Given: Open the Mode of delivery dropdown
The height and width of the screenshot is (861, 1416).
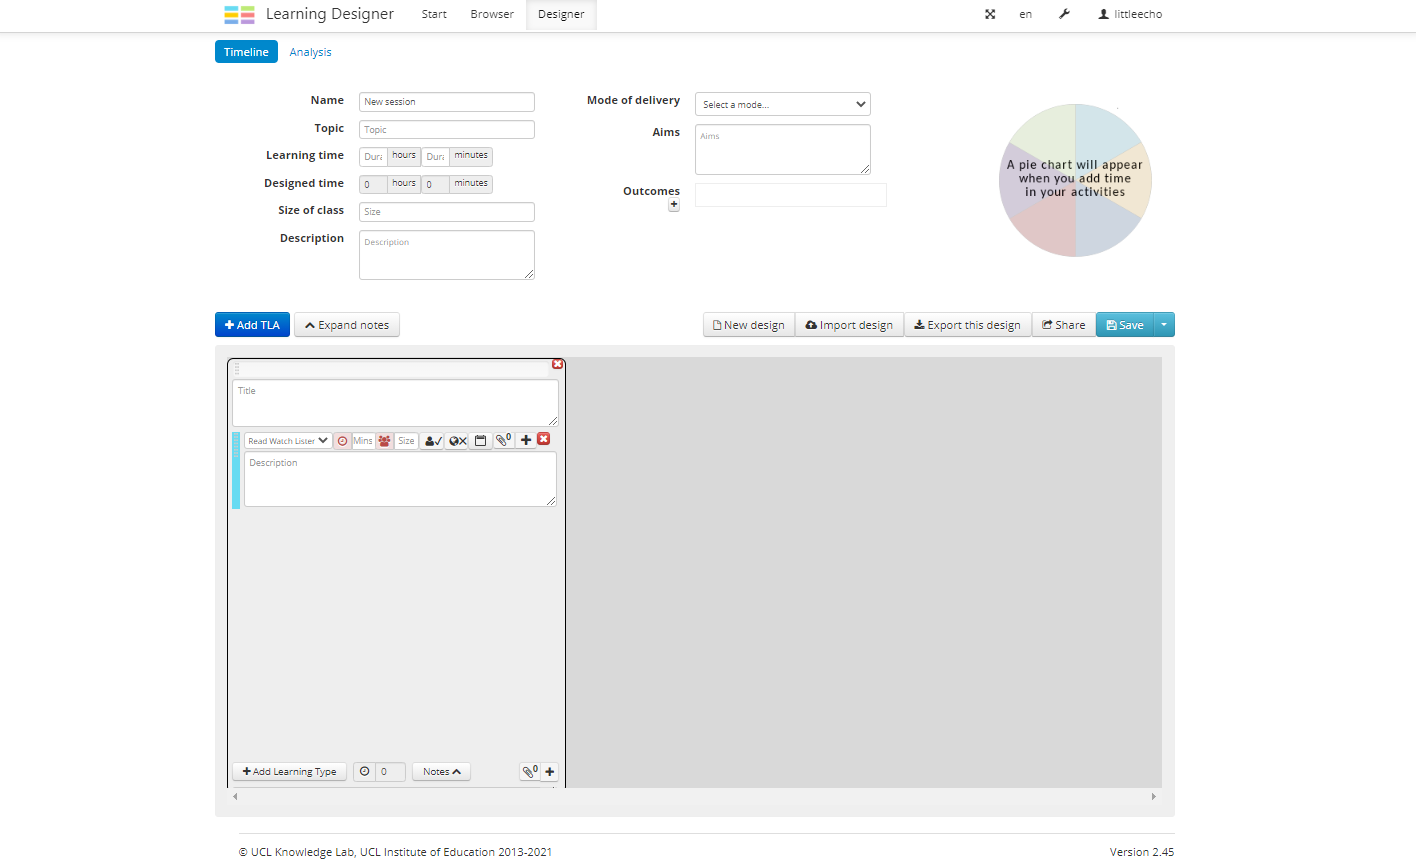Looking at the screenshot, I should [783, 104].
